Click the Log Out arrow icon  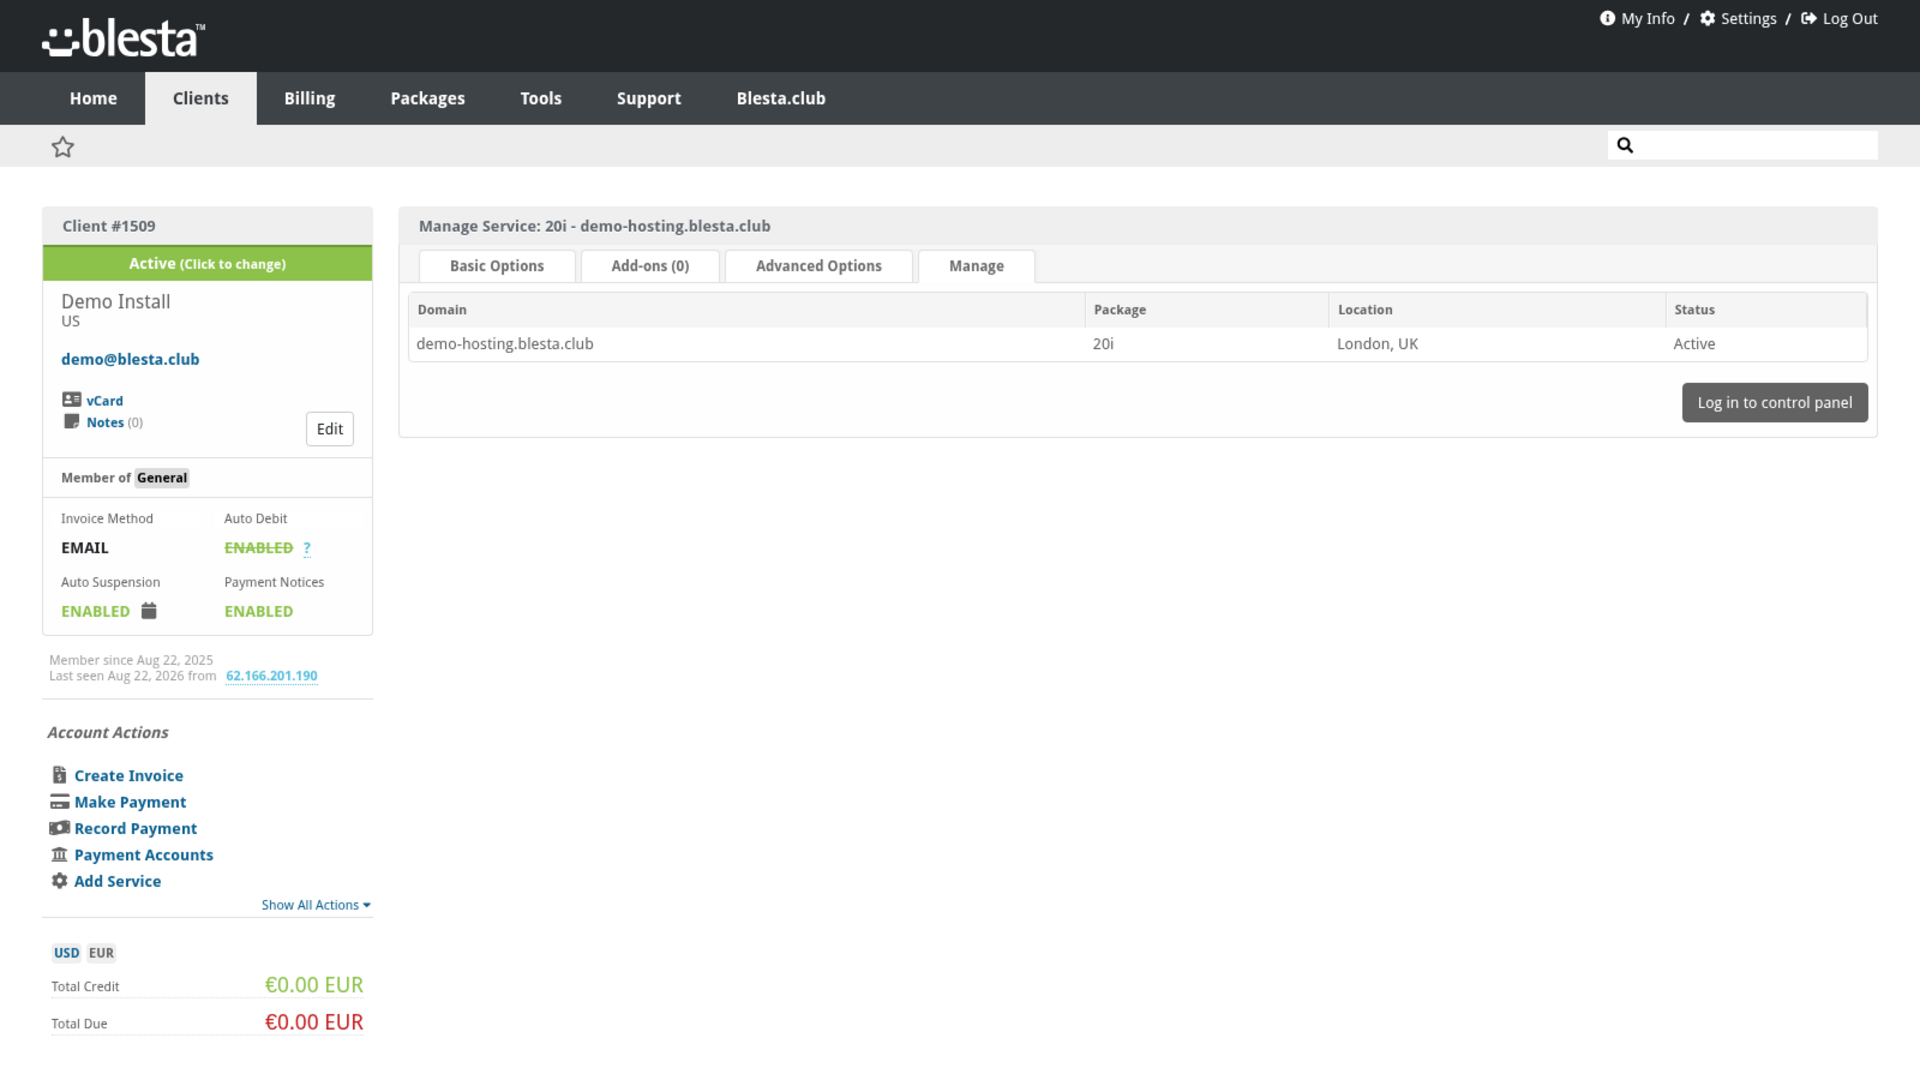1808,18
